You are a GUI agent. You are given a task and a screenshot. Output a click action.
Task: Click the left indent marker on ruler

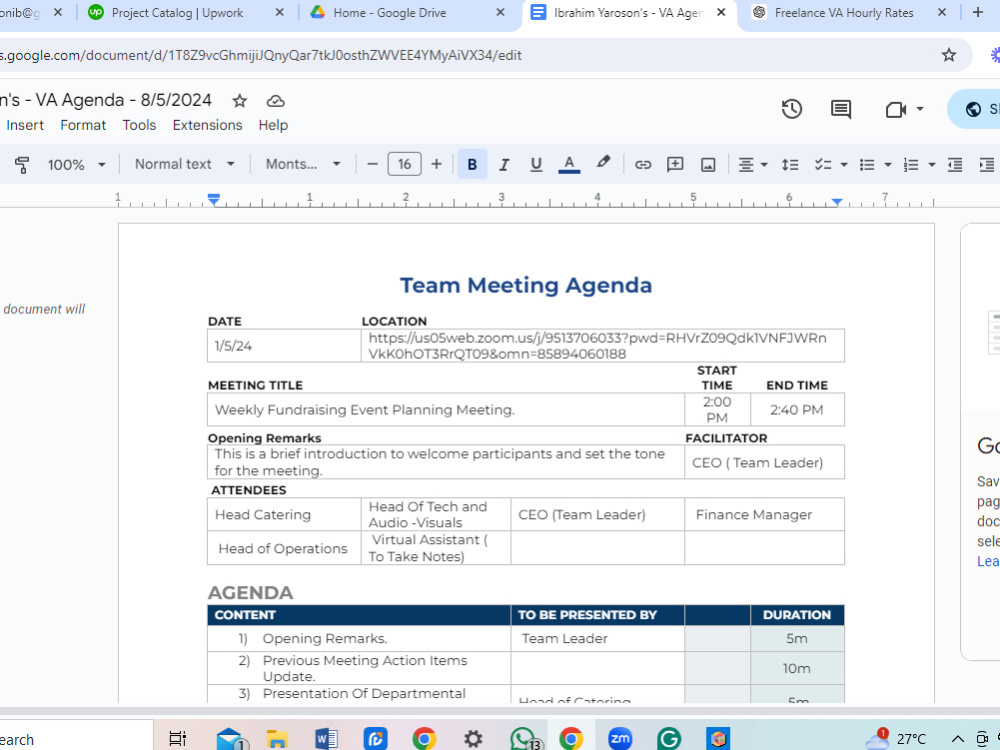click(214, 200)
